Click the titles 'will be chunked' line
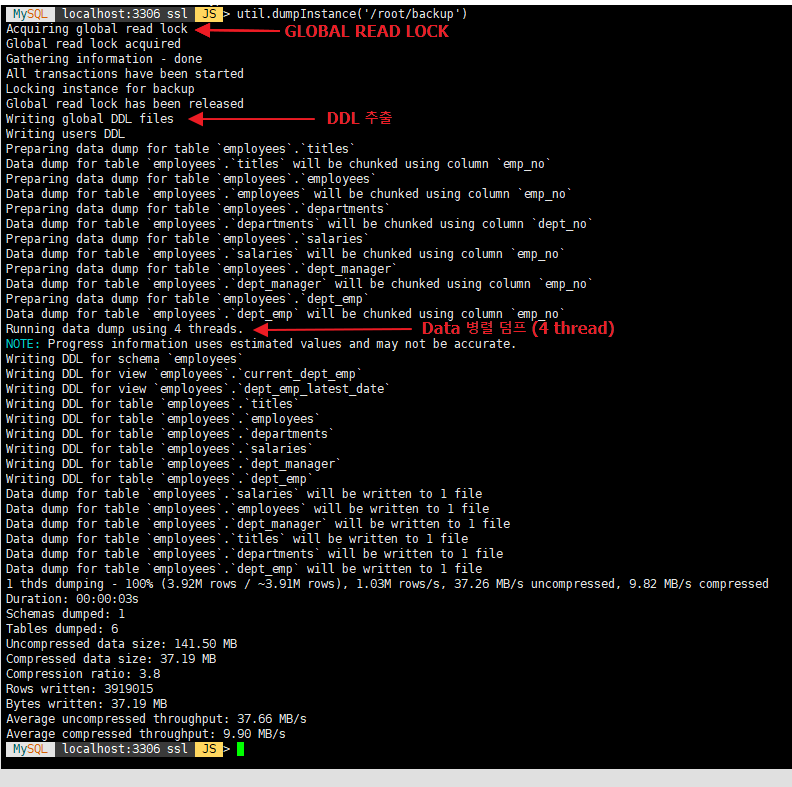The width and height of the screenshot is (792, 787). 278,164
